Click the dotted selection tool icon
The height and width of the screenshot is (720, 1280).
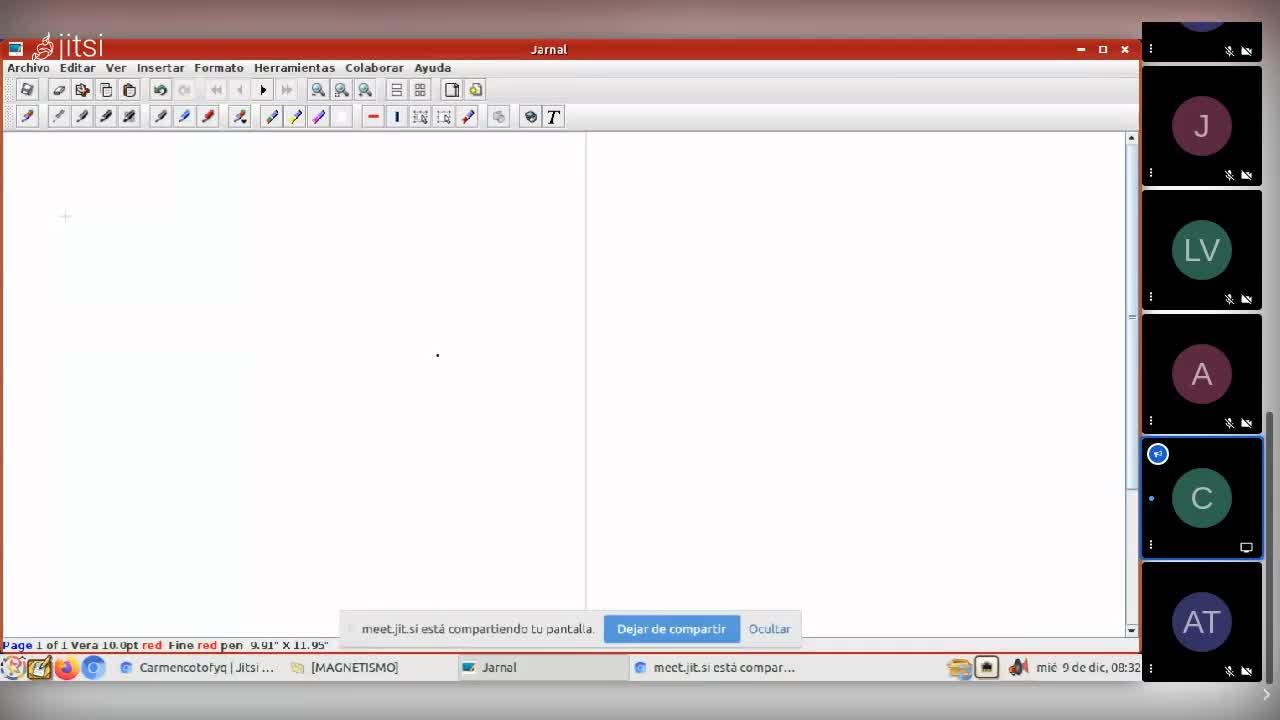click(x=420, y=117)
